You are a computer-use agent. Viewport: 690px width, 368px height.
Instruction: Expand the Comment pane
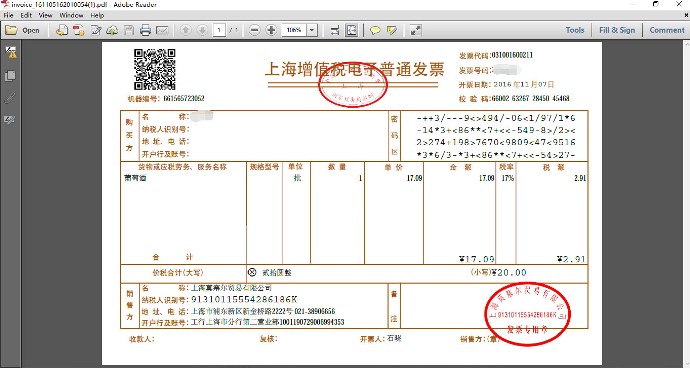tap(667, 30)
